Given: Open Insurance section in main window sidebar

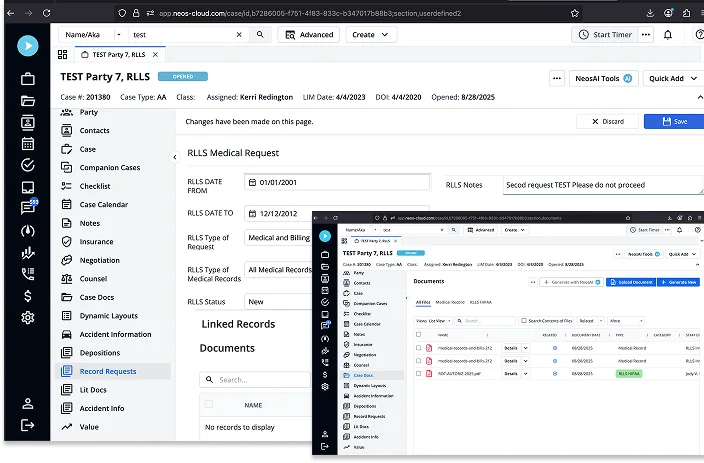Looking at the screenshot, I should (113, 242).
